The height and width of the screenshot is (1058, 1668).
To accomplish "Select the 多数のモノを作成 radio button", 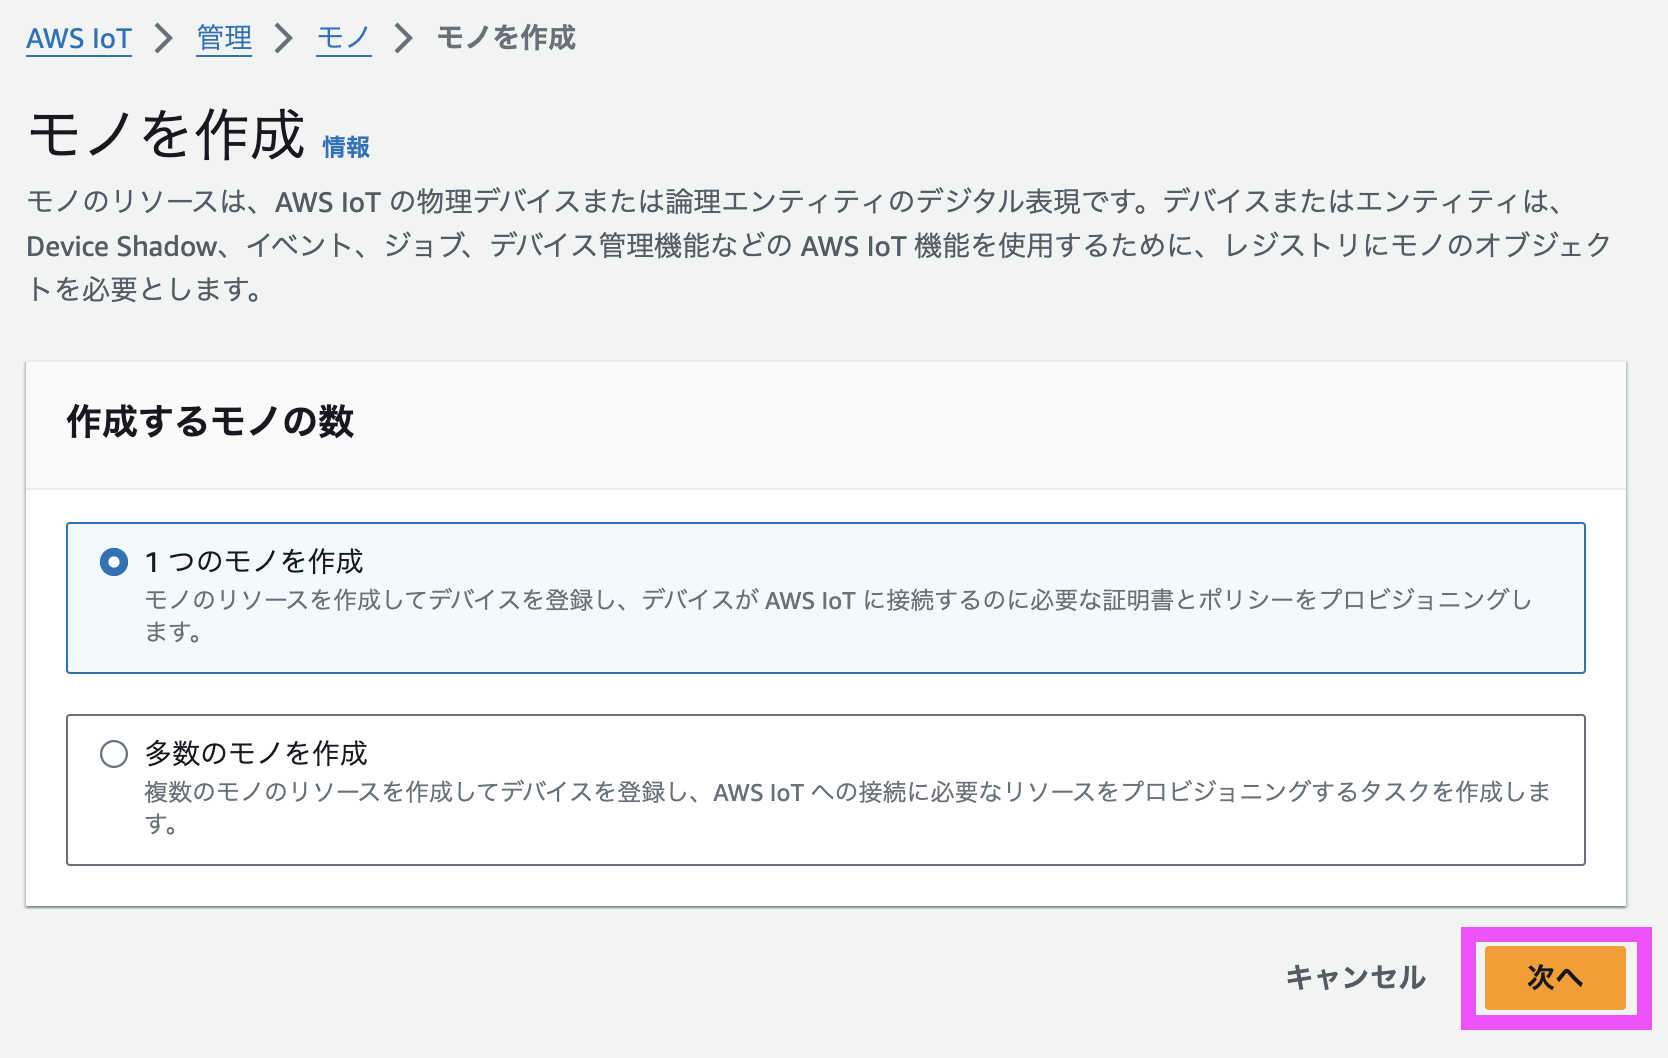I will click(x=114, y=754).
